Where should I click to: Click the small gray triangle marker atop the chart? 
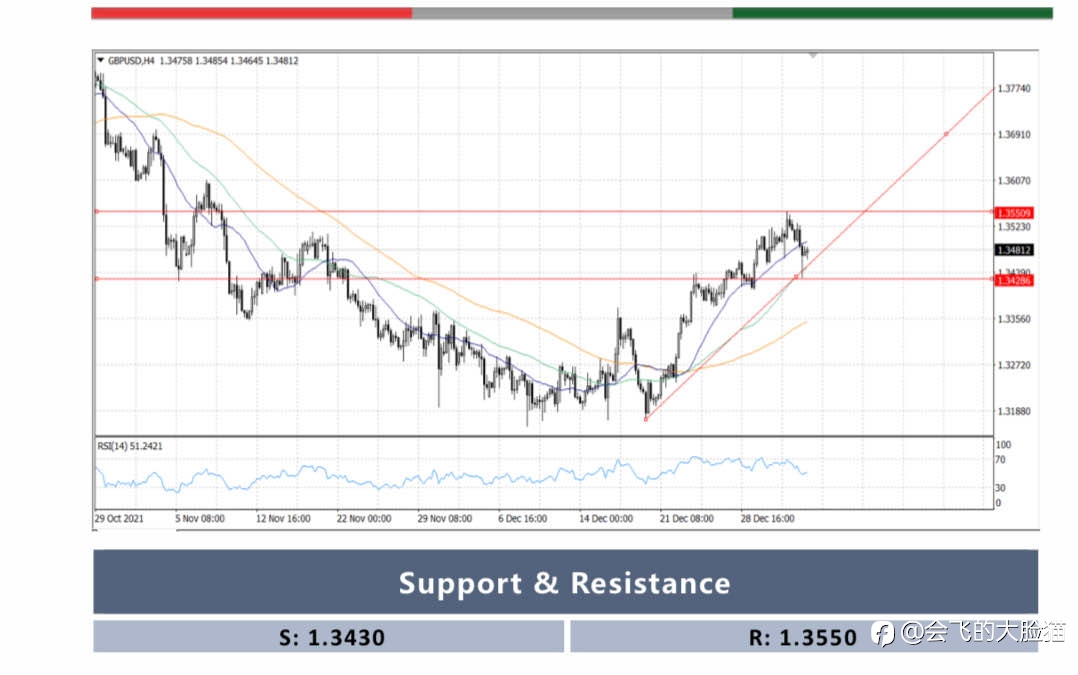pos(813,55)
